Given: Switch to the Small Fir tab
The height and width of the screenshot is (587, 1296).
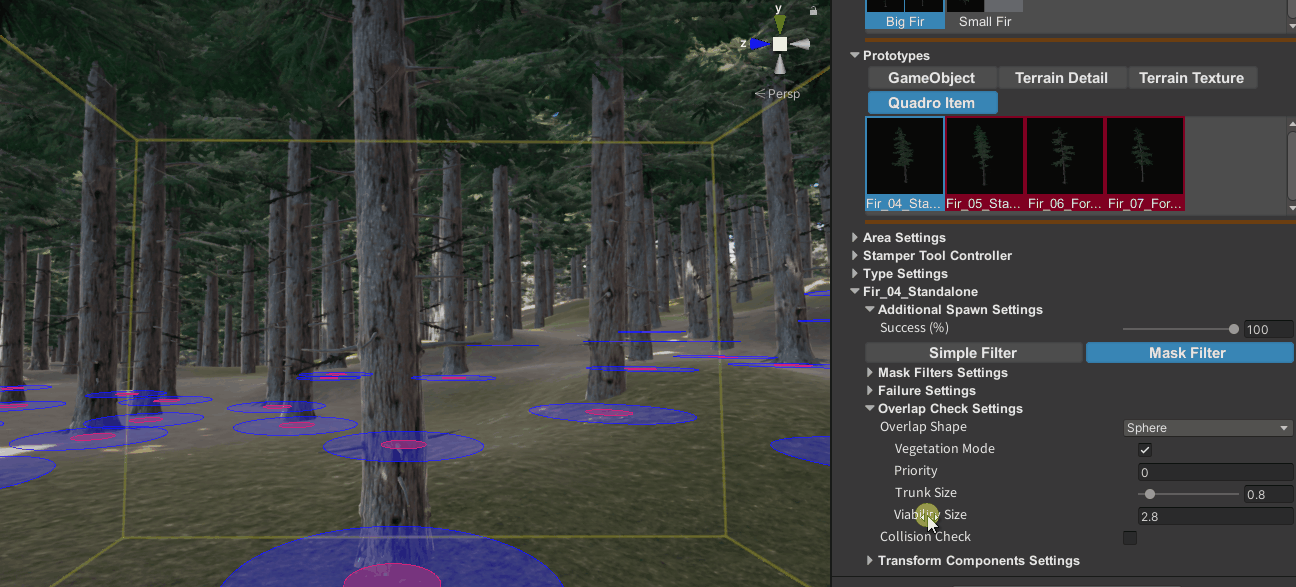Looking at the screenshot, I should (x=985, y=21).
